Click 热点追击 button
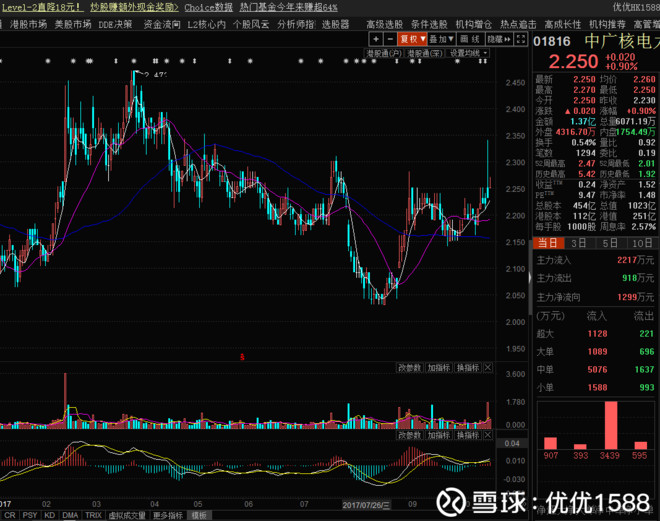Viewport: 660px width, 521px height. tap(518, 24)
